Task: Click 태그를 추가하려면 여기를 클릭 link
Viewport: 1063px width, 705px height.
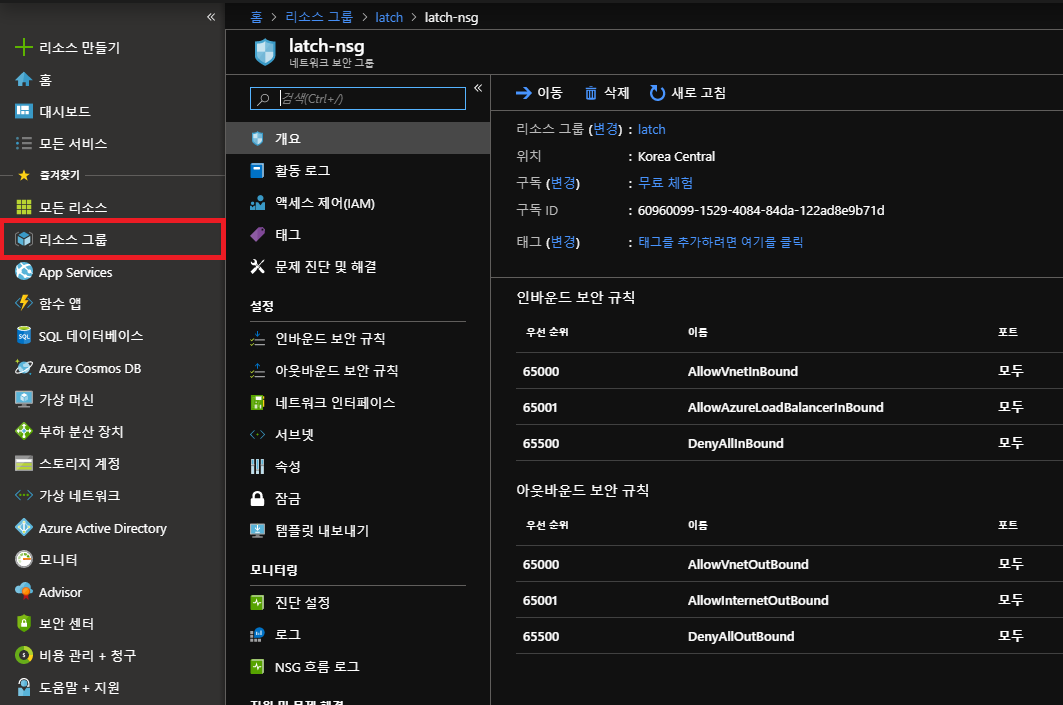Action: 720,241
